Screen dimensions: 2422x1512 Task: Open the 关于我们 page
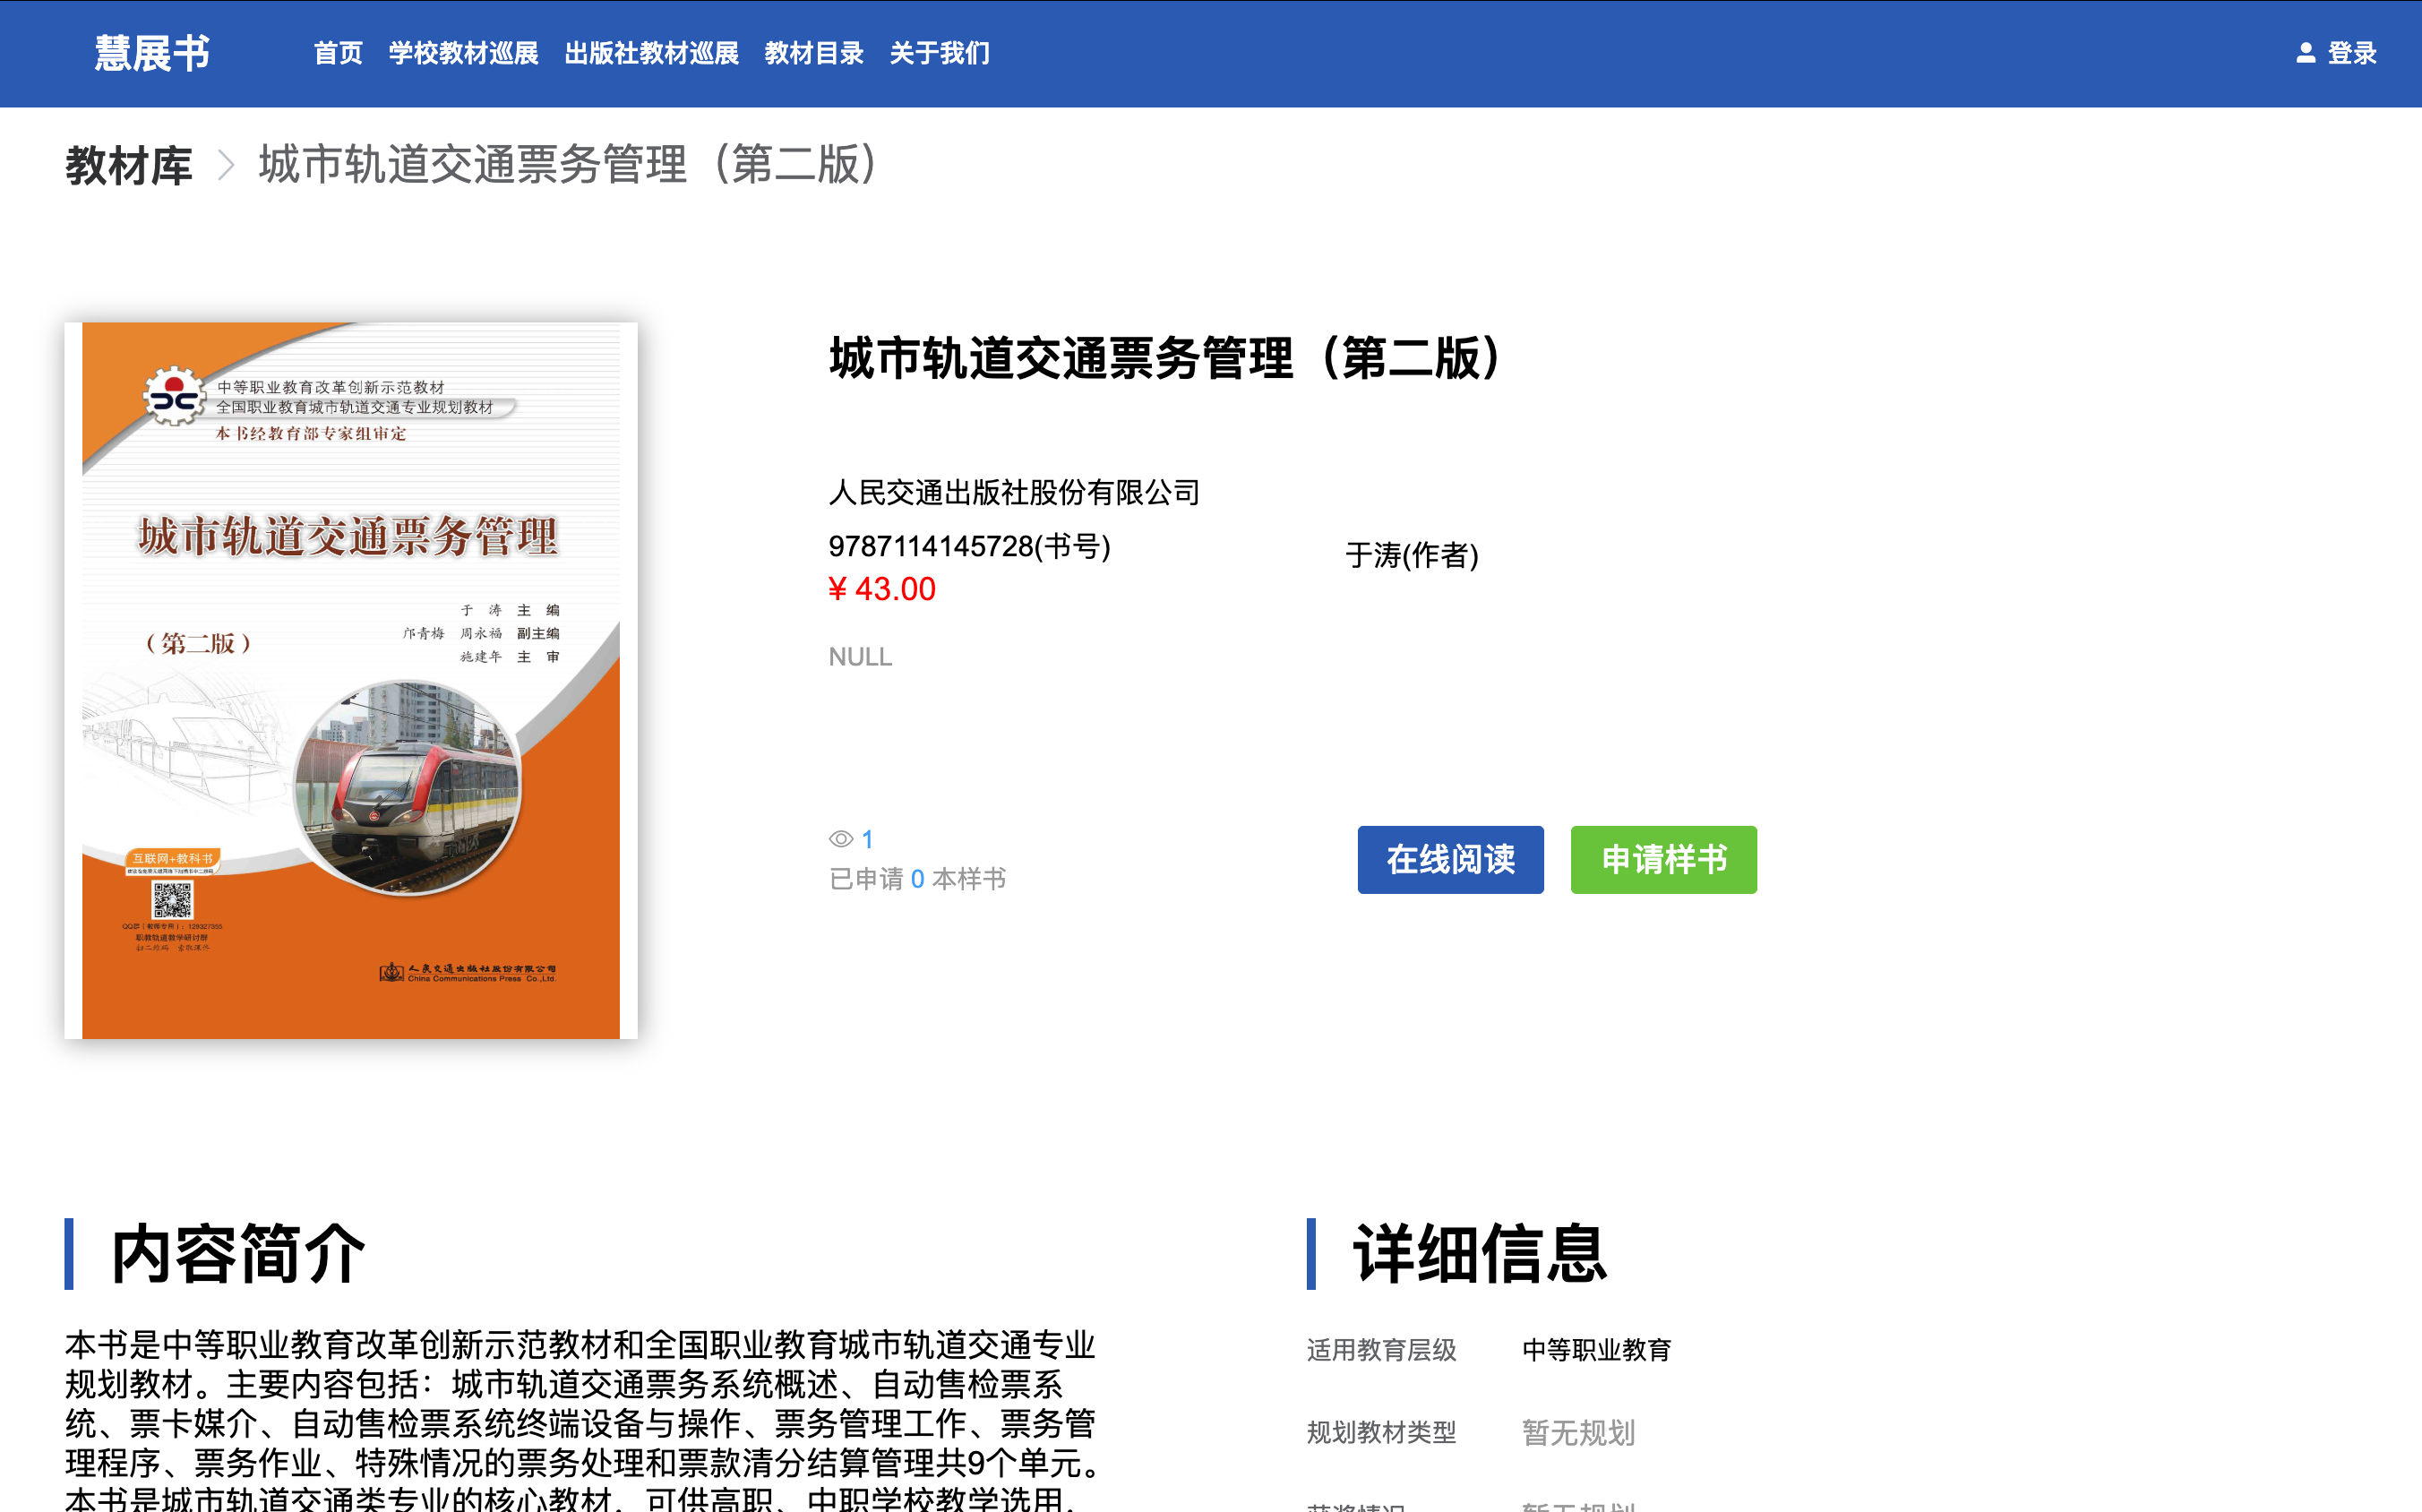pyautogui.click(x=939, y=53)
